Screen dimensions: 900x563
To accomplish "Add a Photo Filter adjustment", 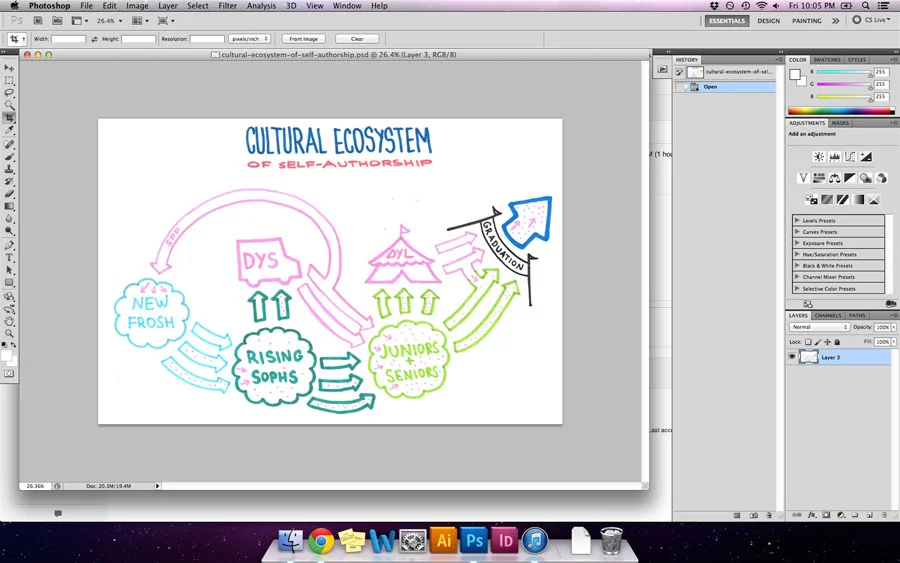I will pos(866,178).
